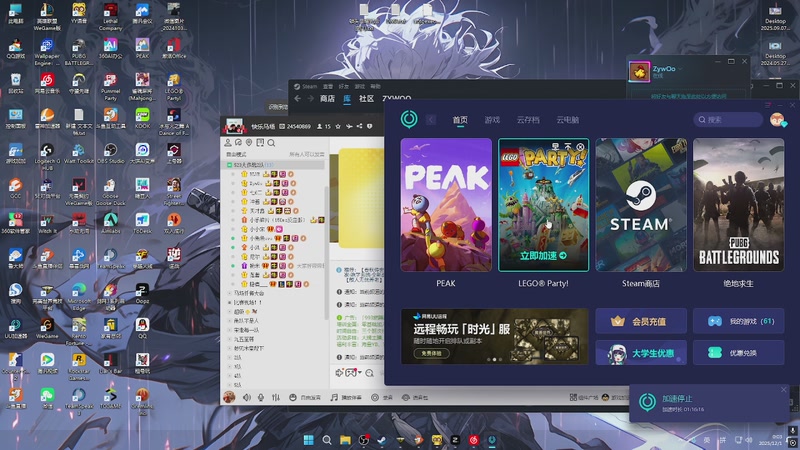Click the location pin icon in YY toolbar

click(x=249, y=143)
